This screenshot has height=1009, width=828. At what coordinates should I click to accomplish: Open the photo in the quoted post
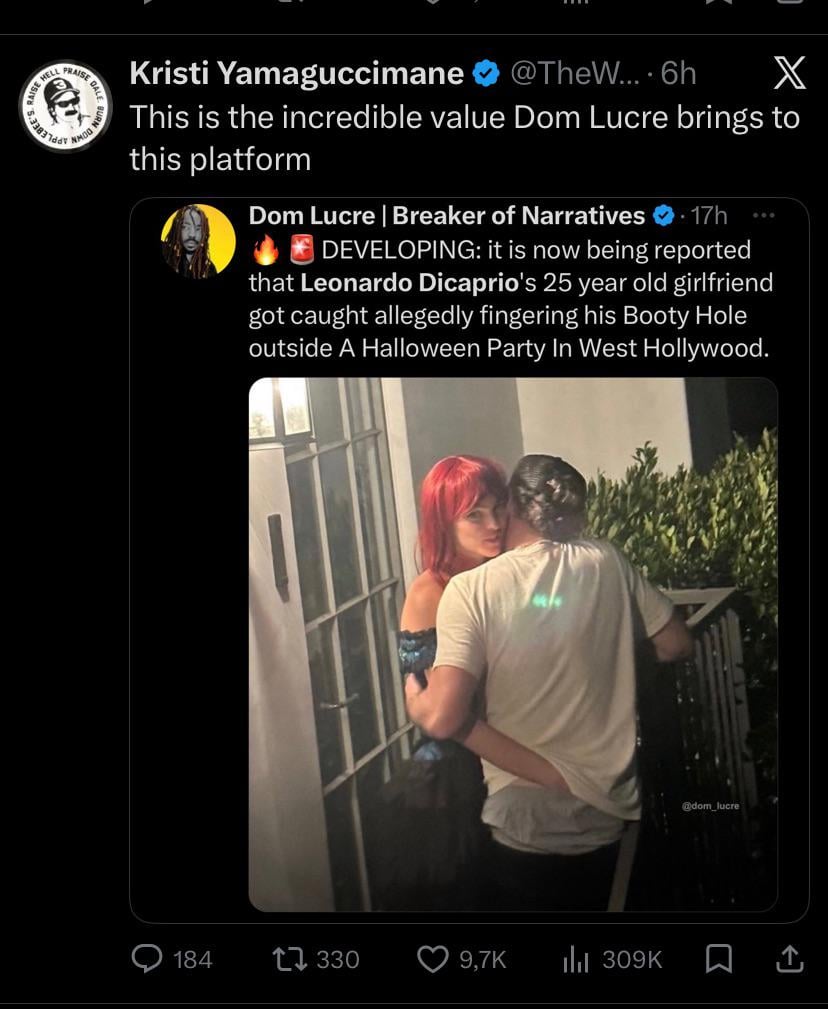click(513, 644)
